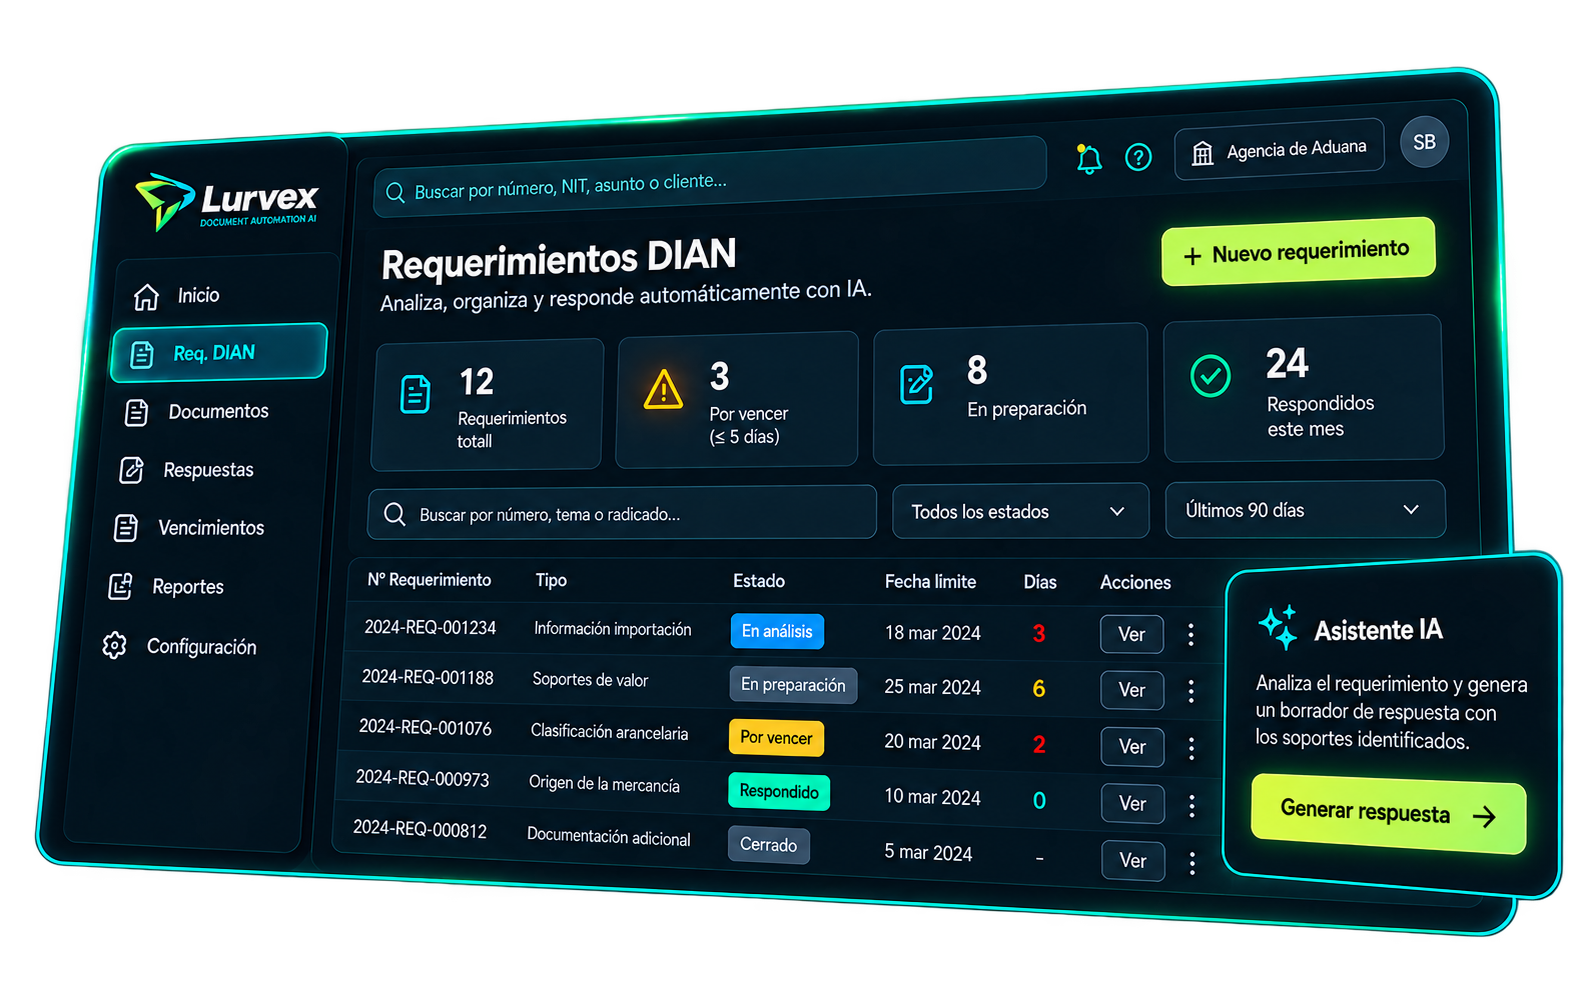Click the Reportes sidebar icon
The image size is (1586, 992).
tap(120, 587)
